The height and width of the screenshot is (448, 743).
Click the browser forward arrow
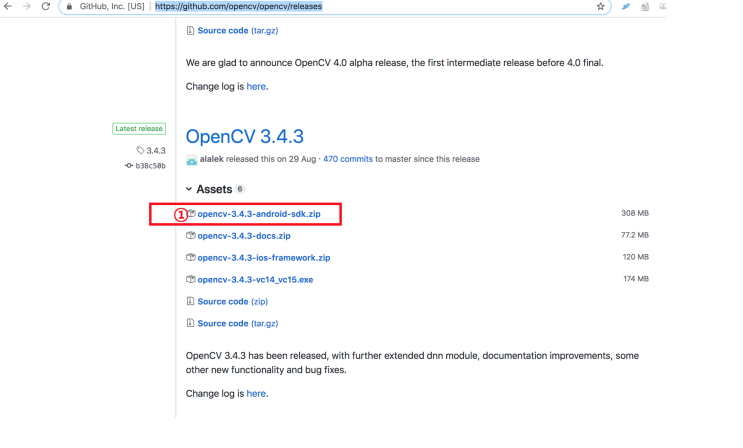click(26, 7)
